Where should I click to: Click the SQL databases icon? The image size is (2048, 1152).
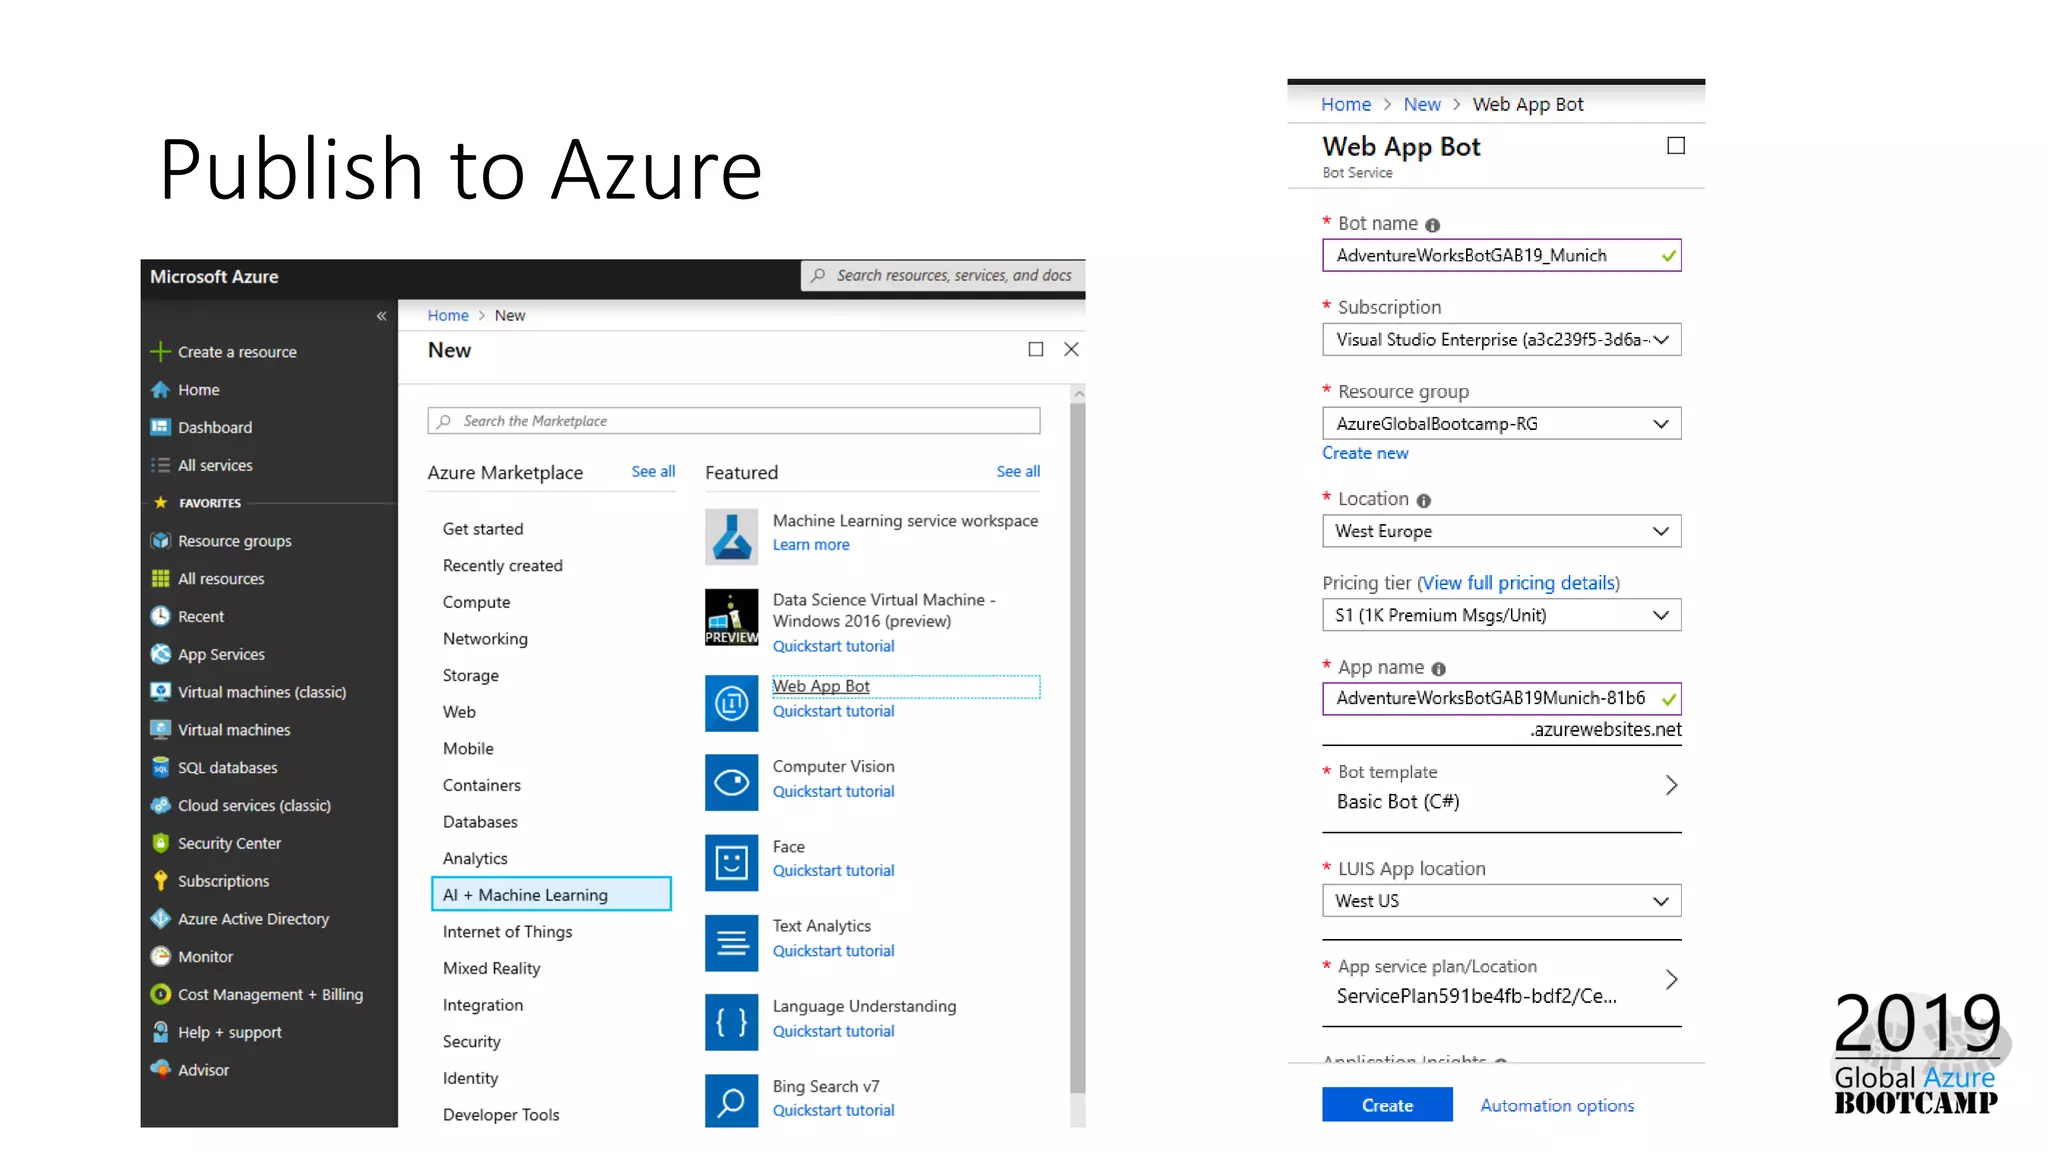click(x=160, y=768)
